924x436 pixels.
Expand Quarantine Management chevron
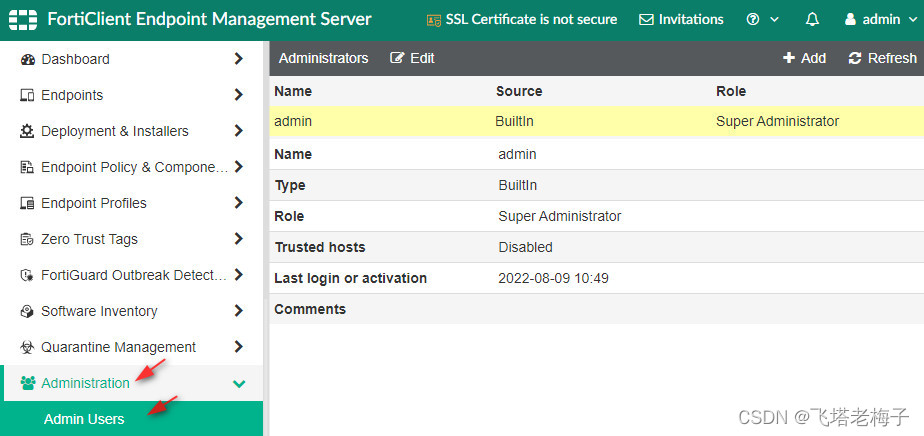(239, 346)
